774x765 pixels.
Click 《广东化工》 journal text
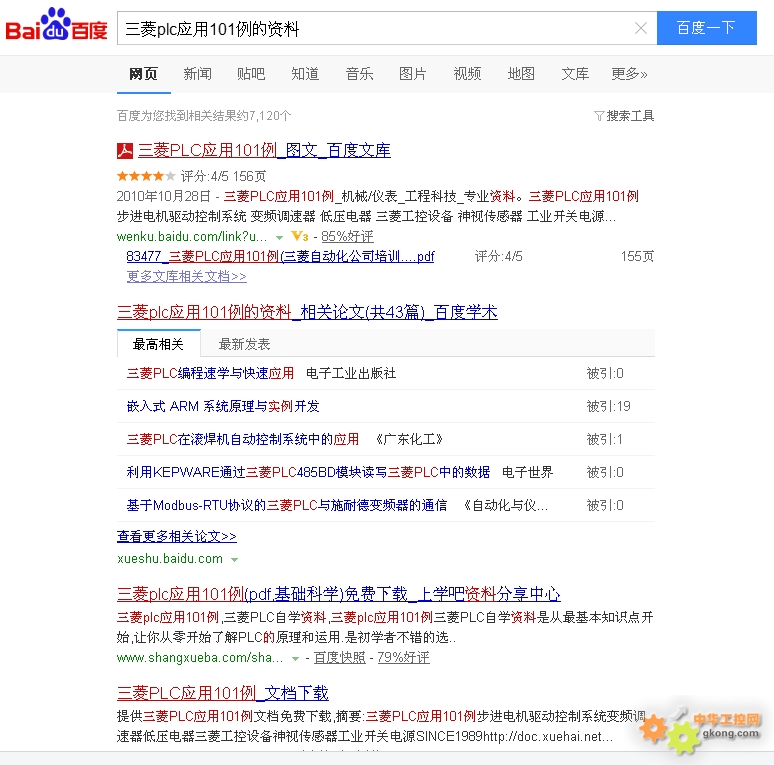coord(409,440)
